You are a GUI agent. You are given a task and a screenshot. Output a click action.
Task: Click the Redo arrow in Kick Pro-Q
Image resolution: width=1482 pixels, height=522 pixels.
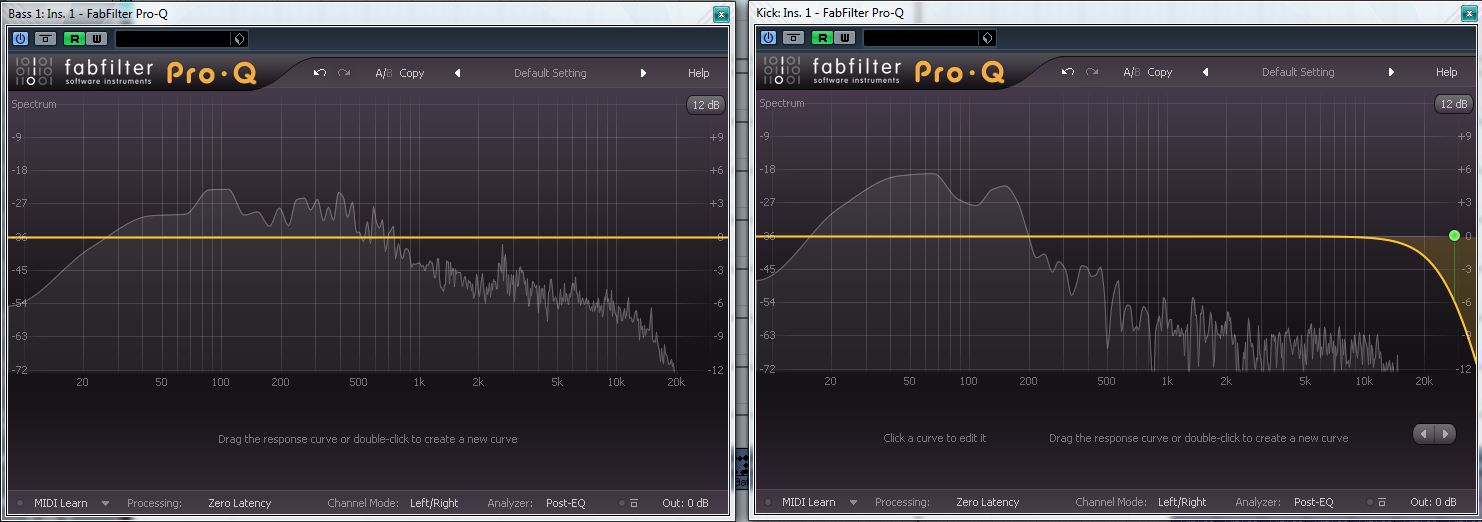coord(1092,72)
